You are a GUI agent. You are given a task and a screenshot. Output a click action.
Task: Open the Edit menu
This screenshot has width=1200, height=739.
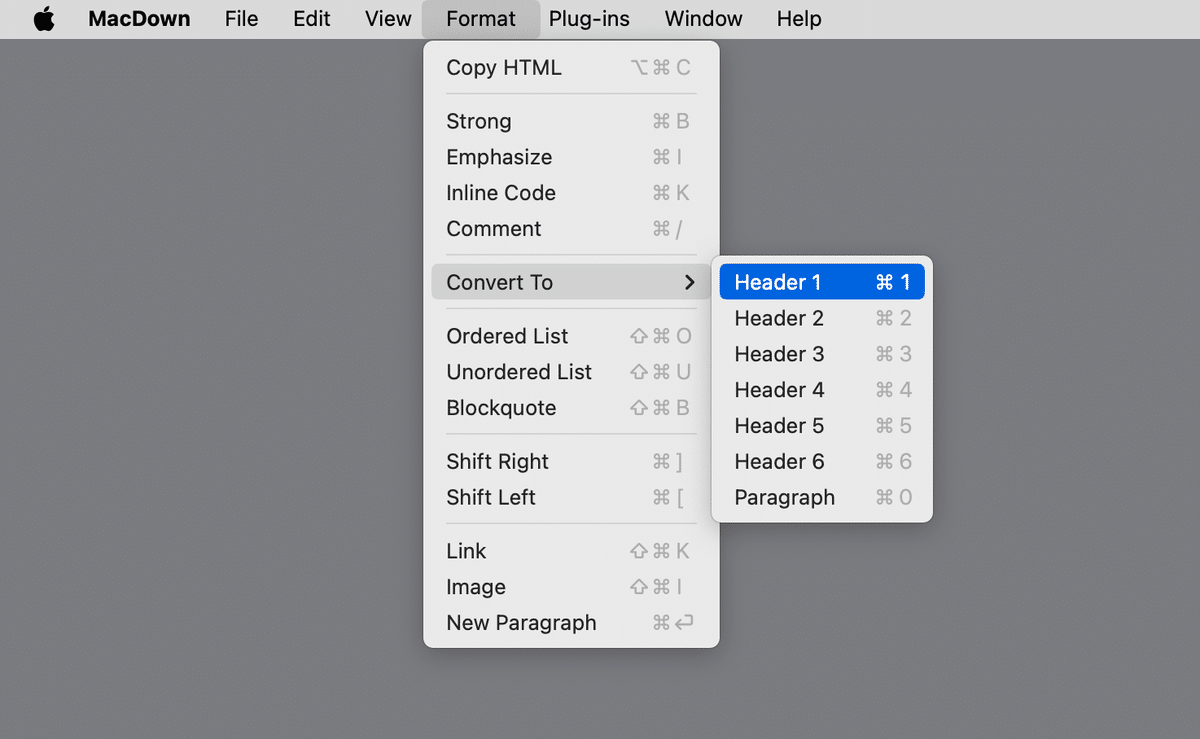pos(312,19)
